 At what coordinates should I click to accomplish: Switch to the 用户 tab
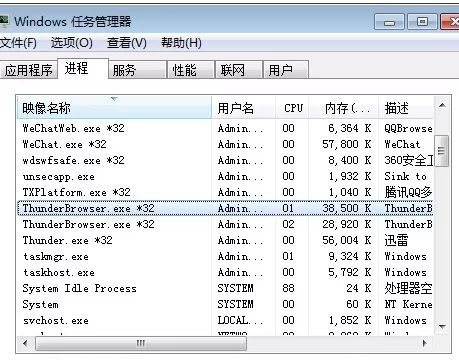tap(286, 70)
